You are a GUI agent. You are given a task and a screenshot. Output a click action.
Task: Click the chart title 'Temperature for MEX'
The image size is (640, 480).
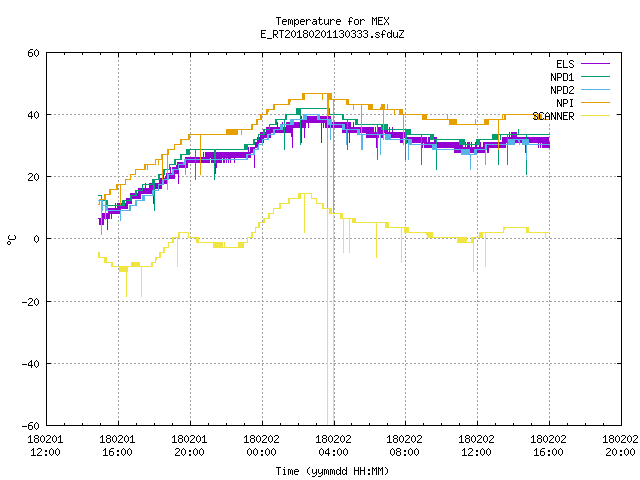tap(332, 21)
